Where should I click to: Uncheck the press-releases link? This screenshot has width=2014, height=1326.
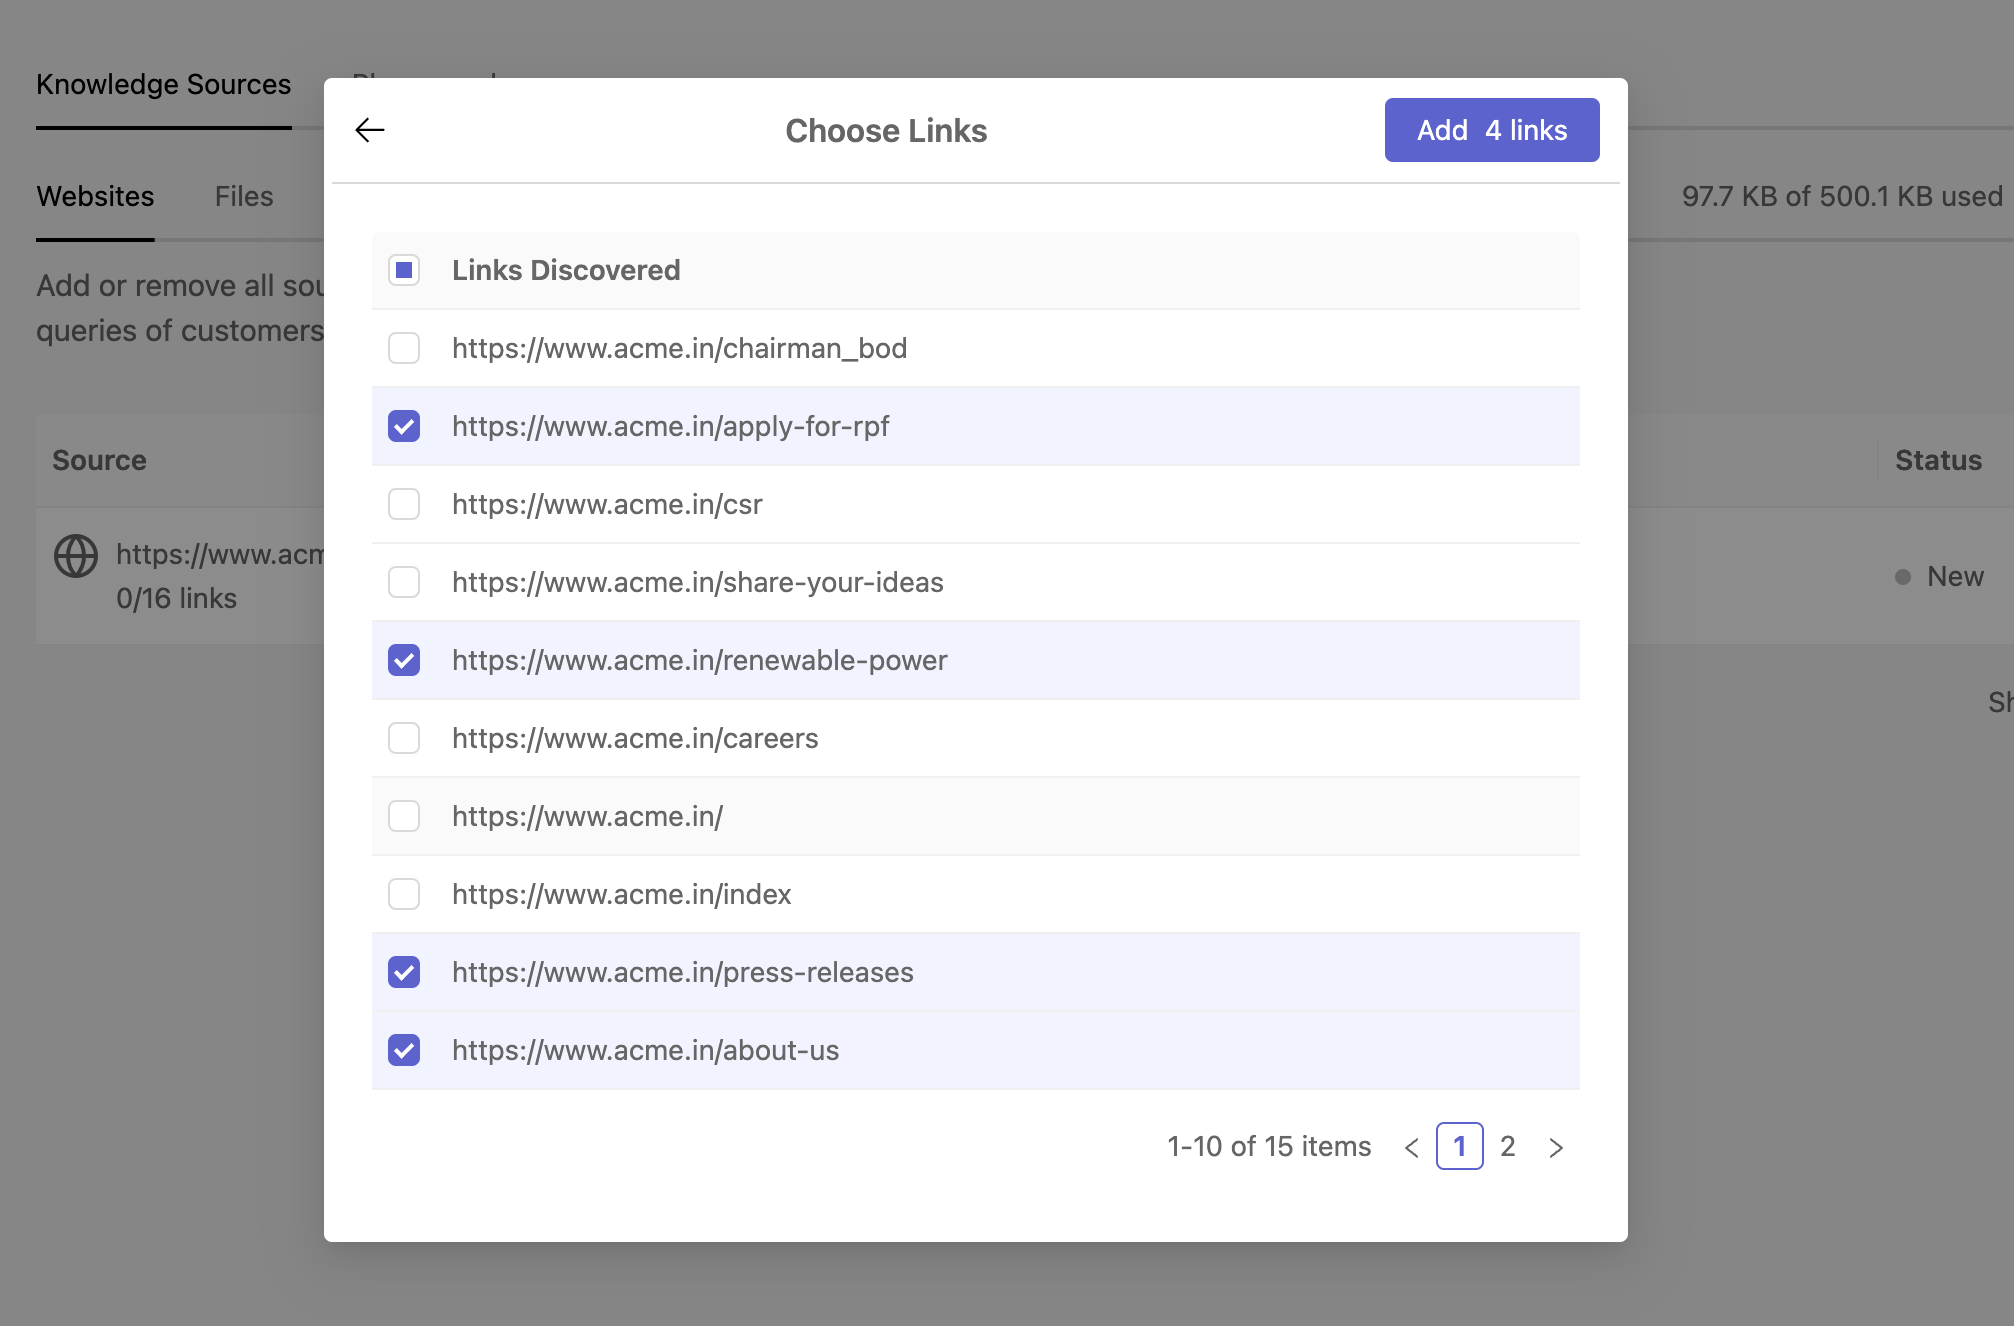[404, 972]
